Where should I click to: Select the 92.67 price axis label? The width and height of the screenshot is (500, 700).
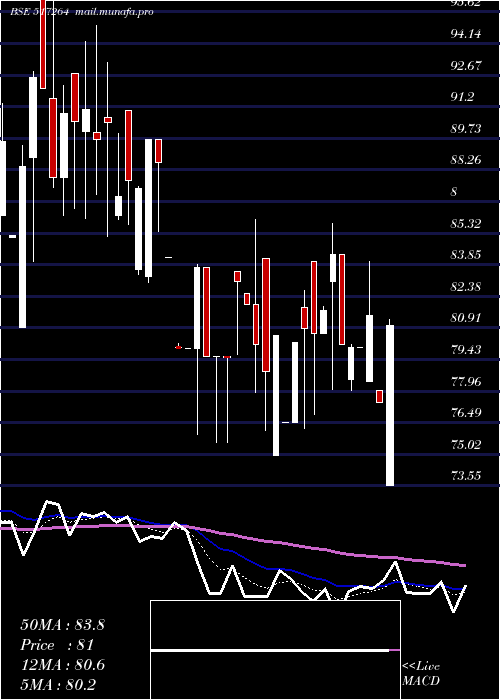[466, 65]
